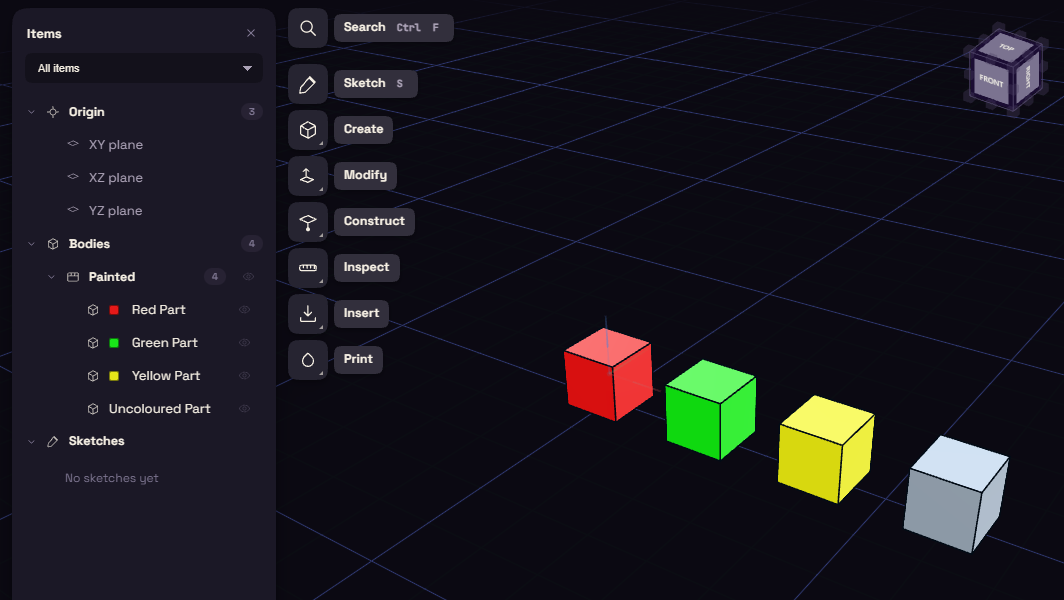This screenshot has width=1064, height=600.
Task: Collapse the Painted folder group
Action: (51, 277)
